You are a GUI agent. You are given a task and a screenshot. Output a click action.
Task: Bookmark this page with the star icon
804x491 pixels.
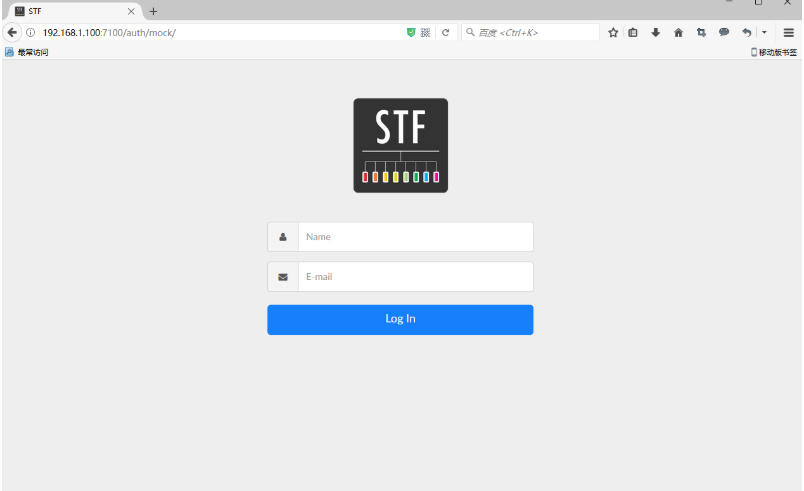(x=613, y=32)
